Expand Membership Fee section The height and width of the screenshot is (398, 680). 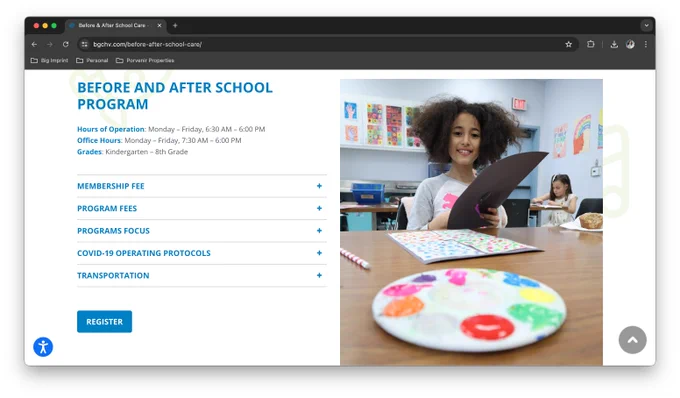coord(202,186)
